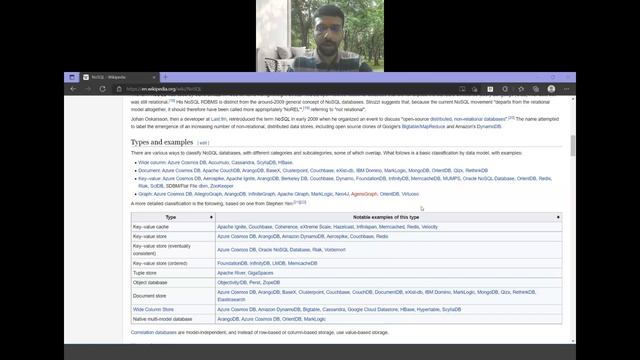Open the ObjectivityDB link
The width and height of the screenshot is (640, 360).
[x=232, y=282]
